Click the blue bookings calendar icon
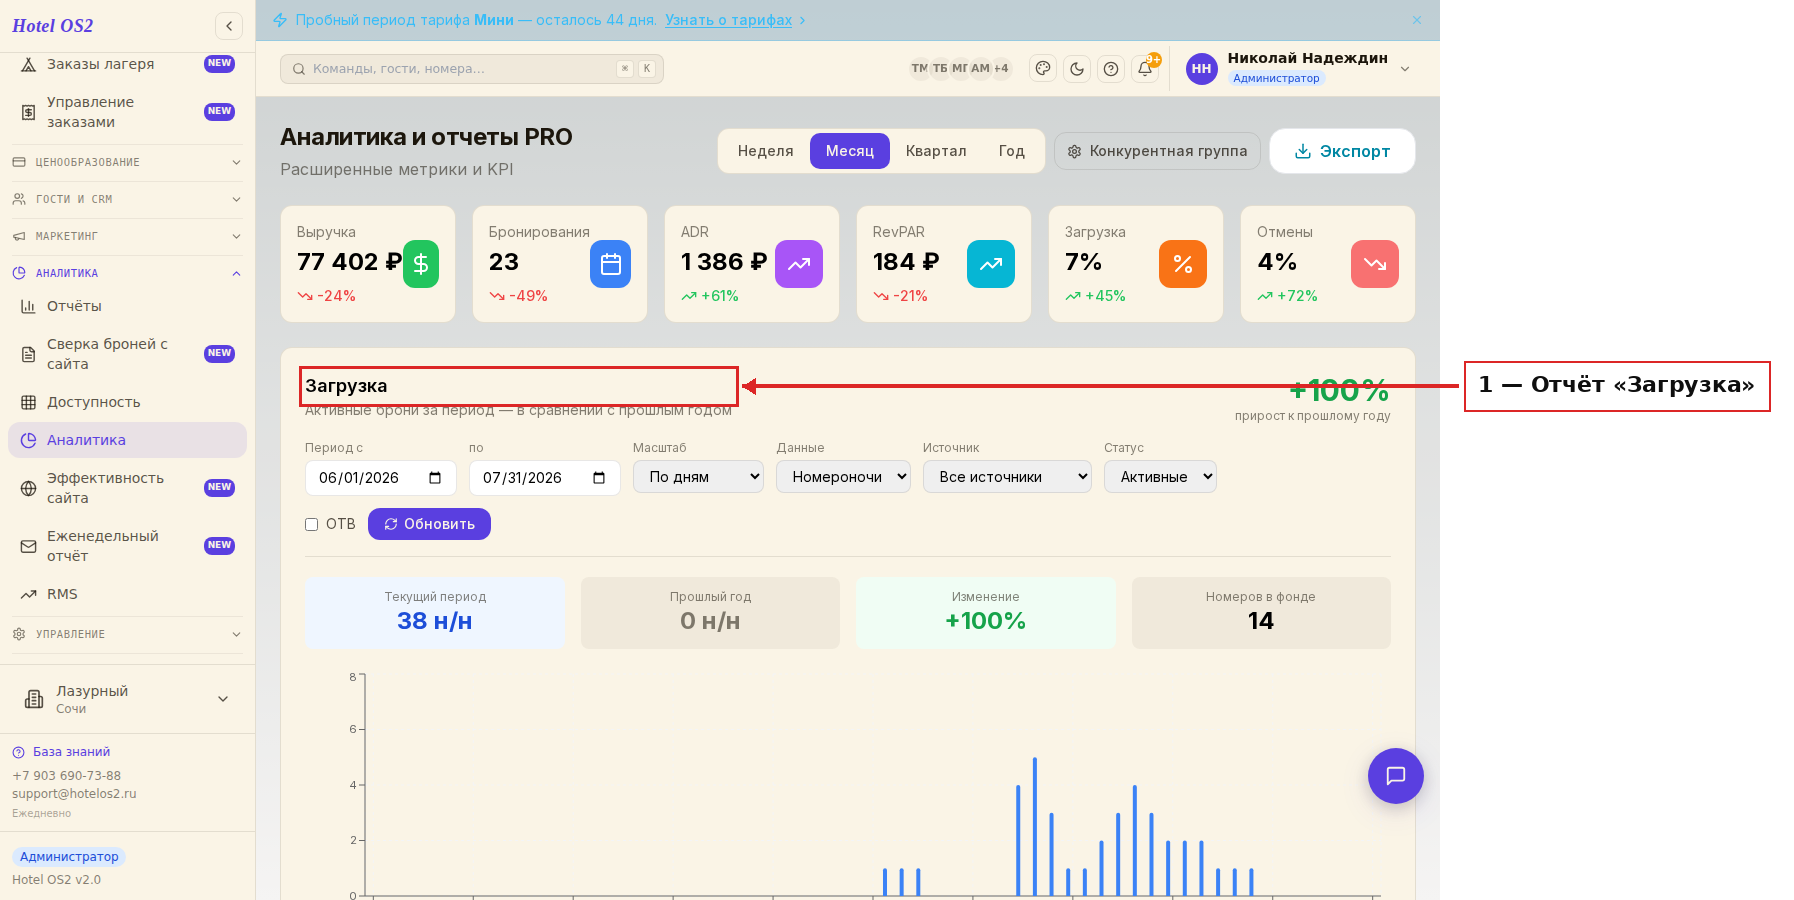 (611, 264)
